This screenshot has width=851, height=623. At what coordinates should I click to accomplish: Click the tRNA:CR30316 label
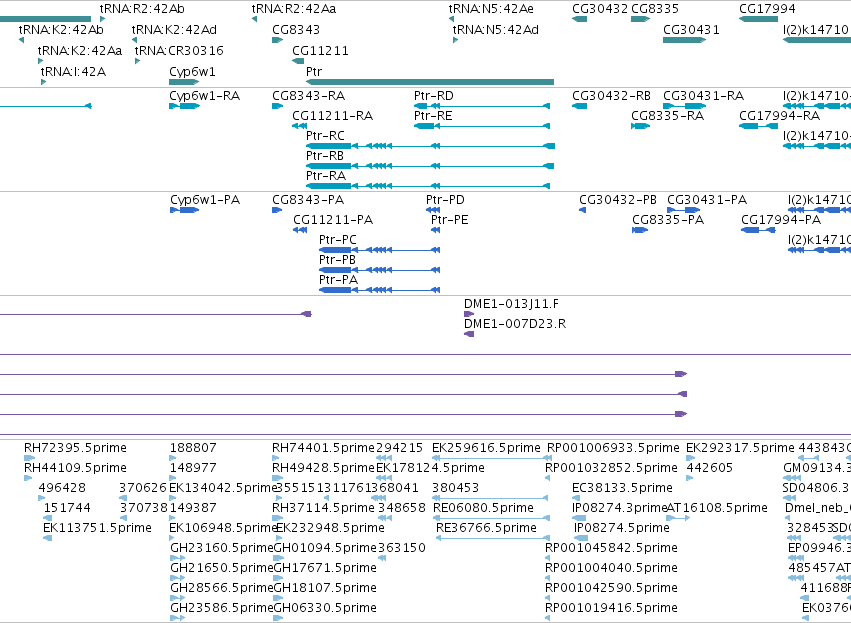(x=179, y=50)
